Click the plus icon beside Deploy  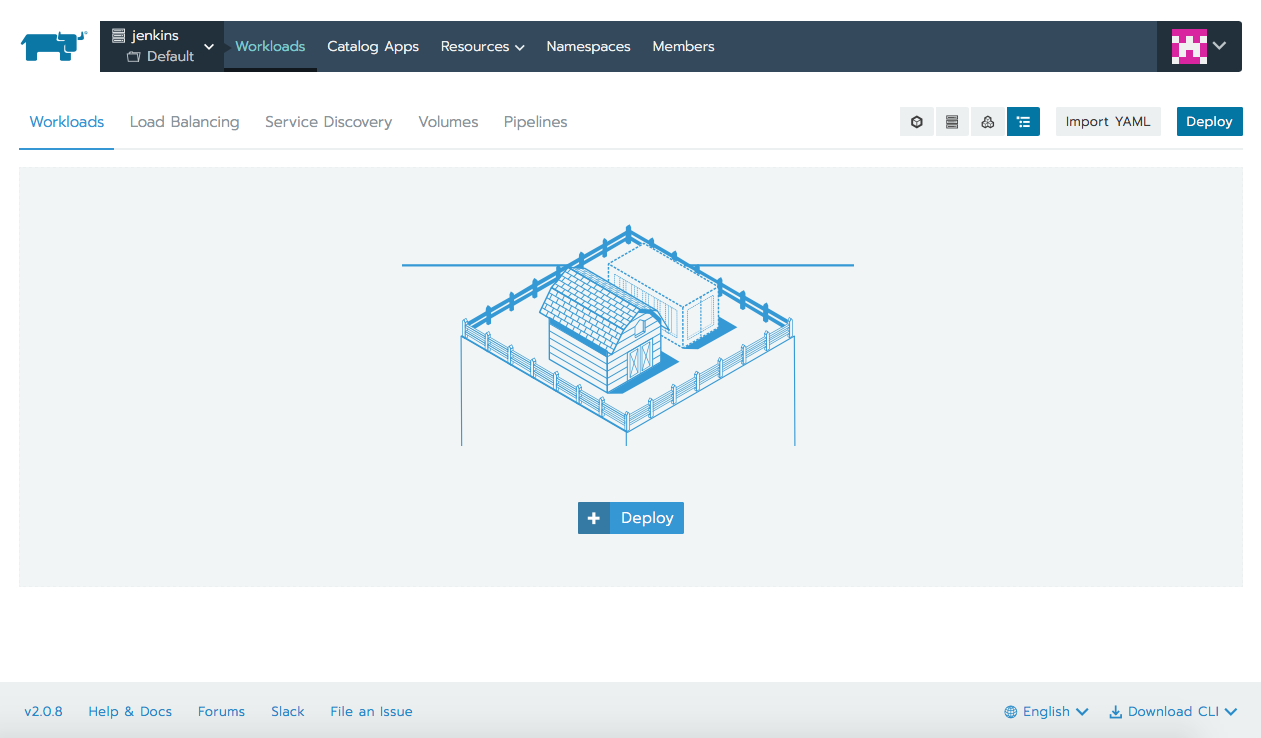(594, 518)
